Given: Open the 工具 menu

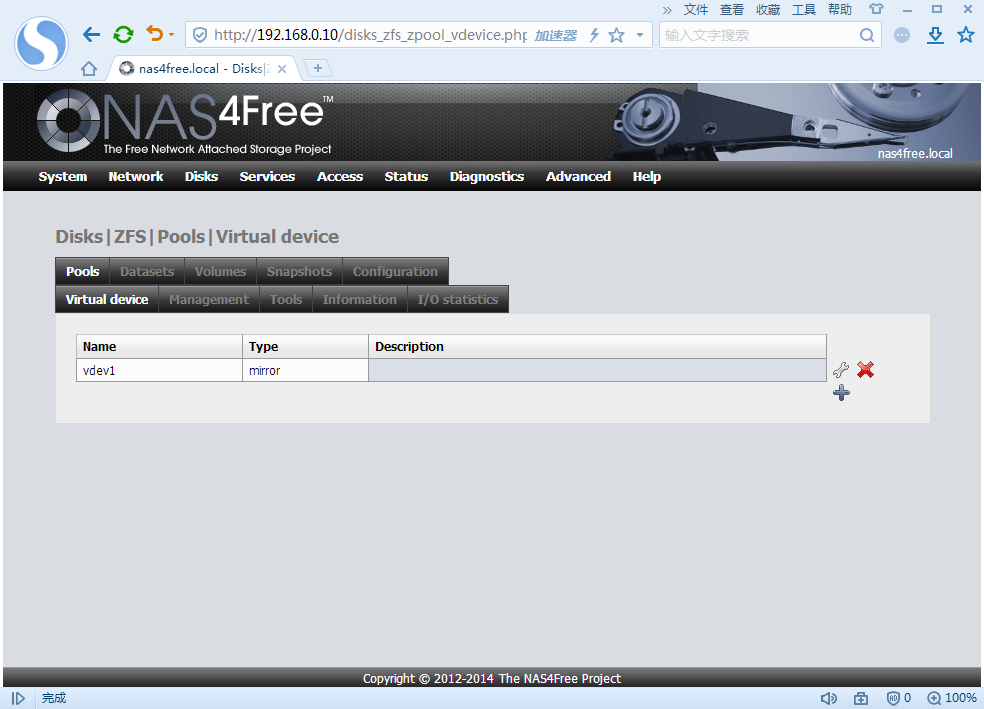Looking at the screenshot, I should tap(804, 9).
